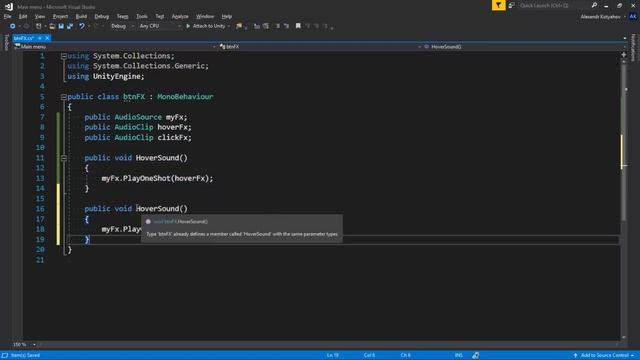Collapse the btnFX class outline
The height and width of the screenshot is (360, 640).
[64, 97]
